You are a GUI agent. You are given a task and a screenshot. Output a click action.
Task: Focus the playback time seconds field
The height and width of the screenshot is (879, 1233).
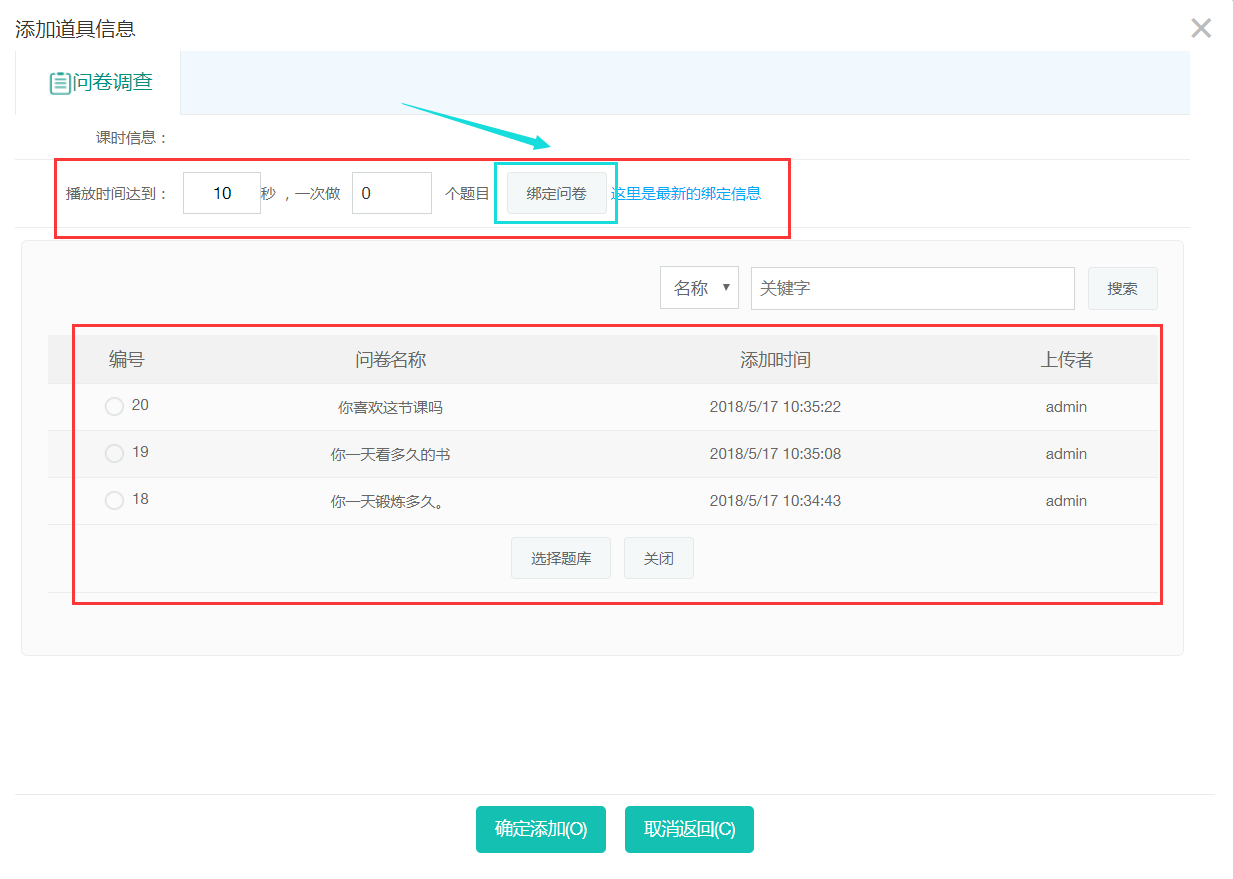222,193
